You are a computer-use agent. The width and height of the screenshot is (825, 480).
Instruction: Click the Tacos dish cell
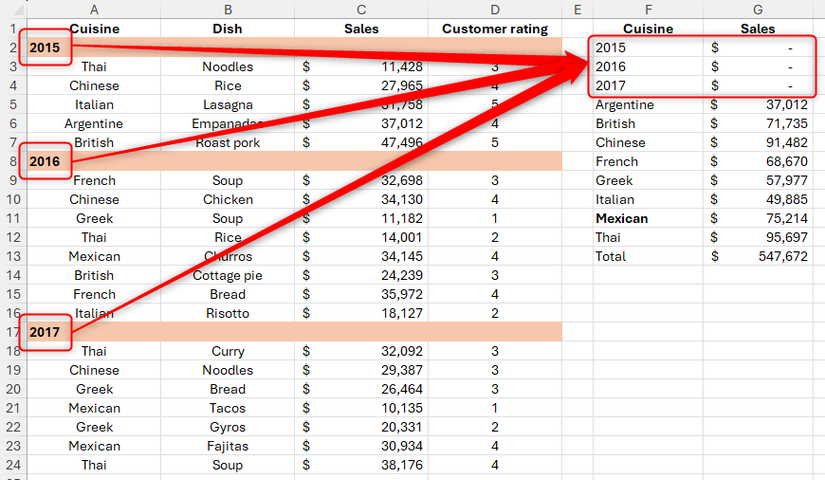pyautogui.click(x=227, y=408)
